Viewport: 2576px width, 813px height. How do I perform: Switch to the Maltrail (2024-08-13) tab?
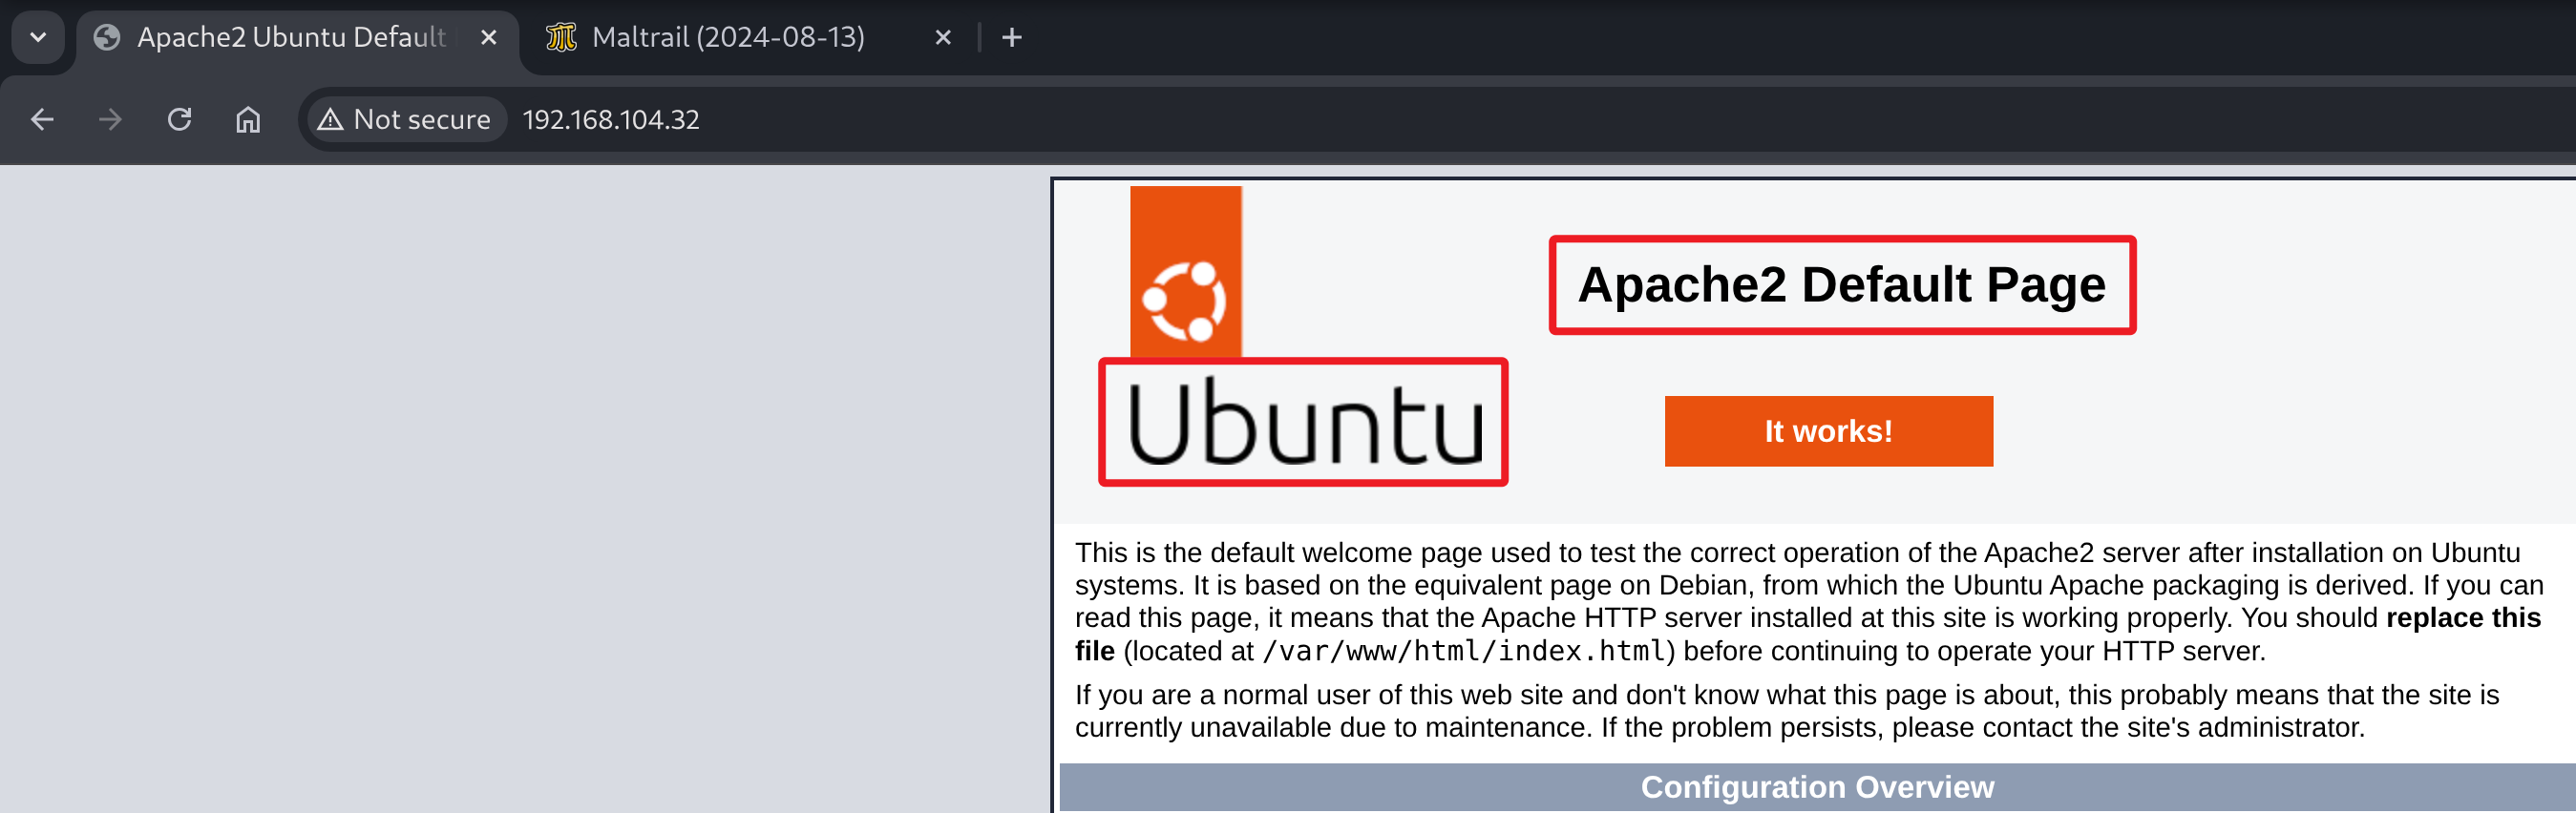pyautogui.click(x=727, y=38)
